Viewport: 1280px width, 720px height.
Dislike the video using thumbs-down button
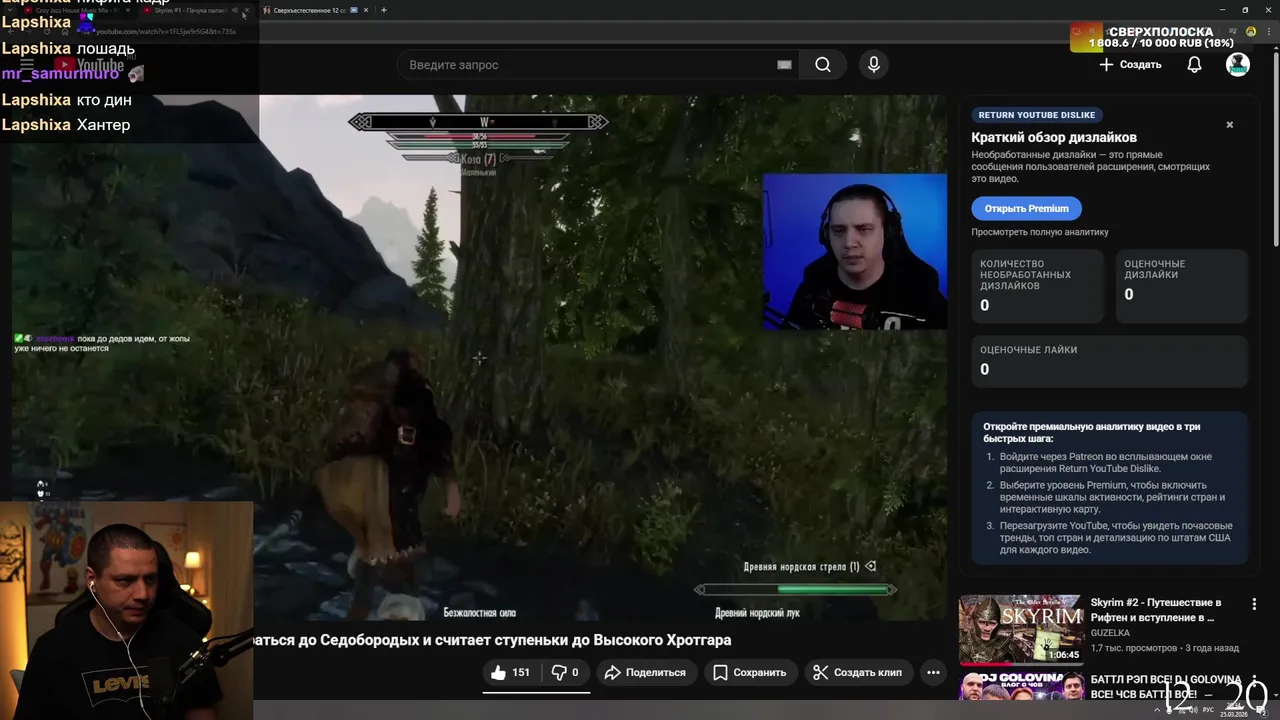click(565, 673)
